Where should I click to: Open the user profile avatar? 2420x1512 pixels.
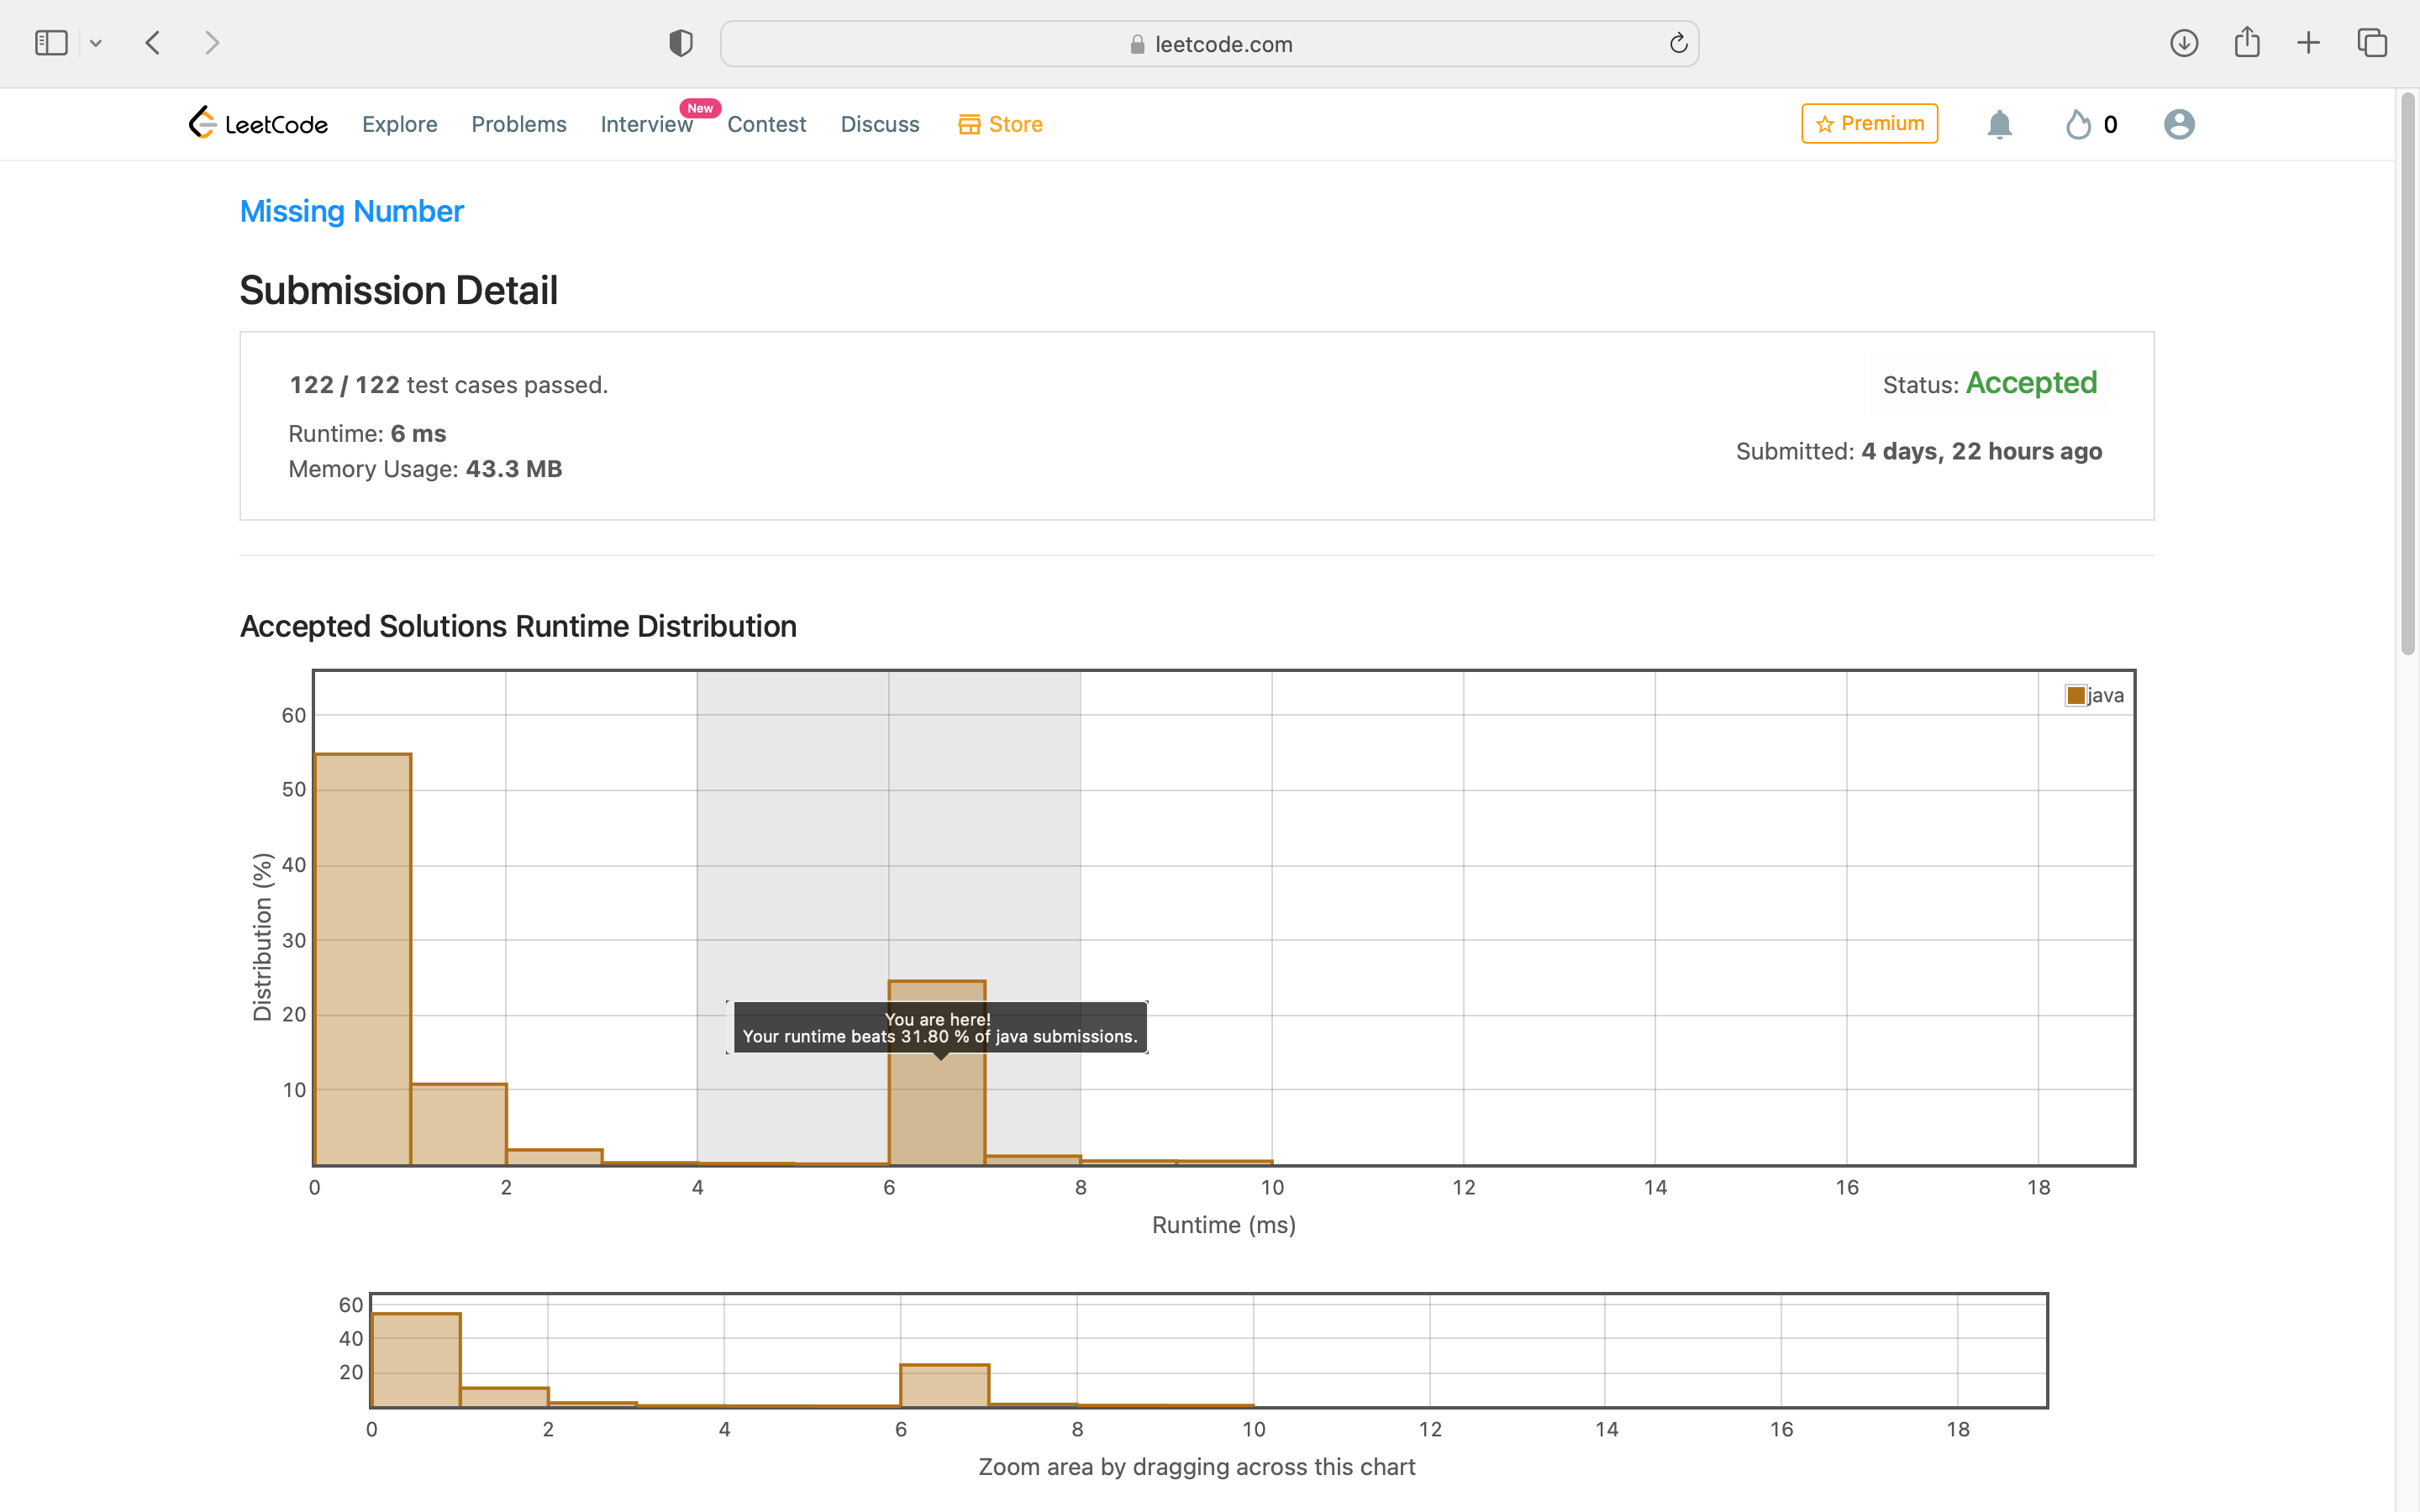(2178, 124)
